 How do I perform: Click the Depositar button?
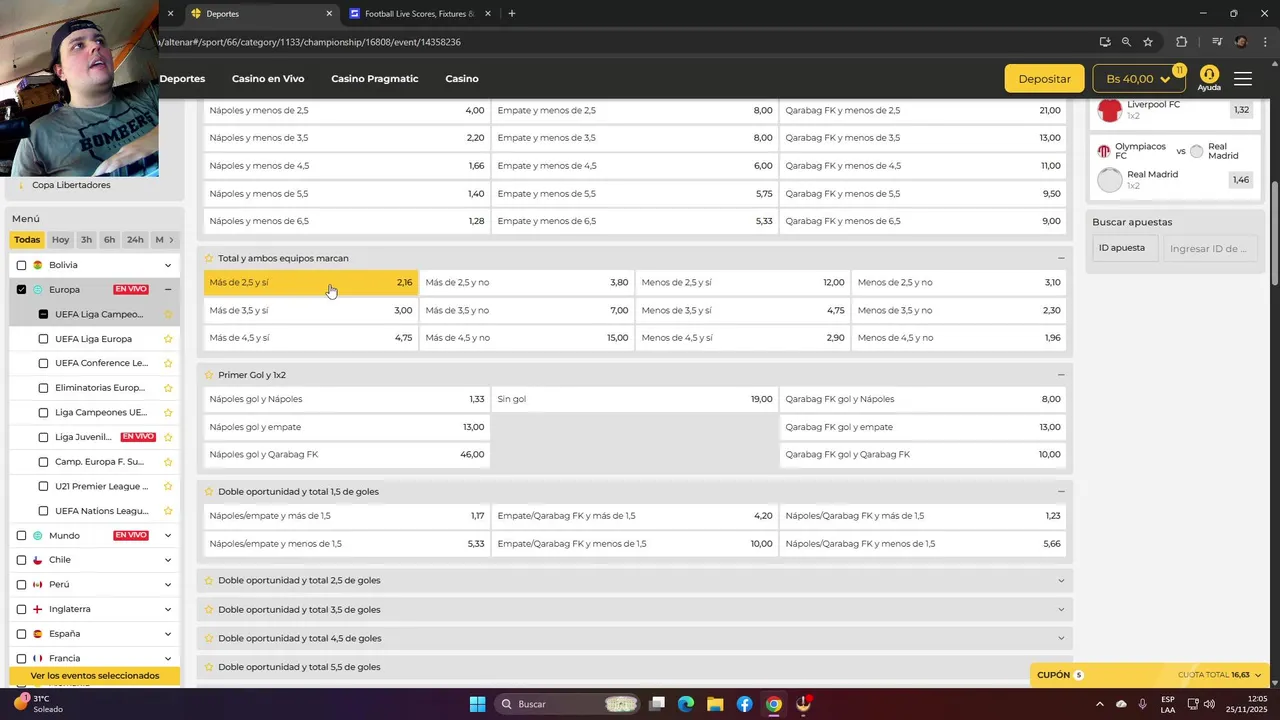click(x=1044, y=79)
